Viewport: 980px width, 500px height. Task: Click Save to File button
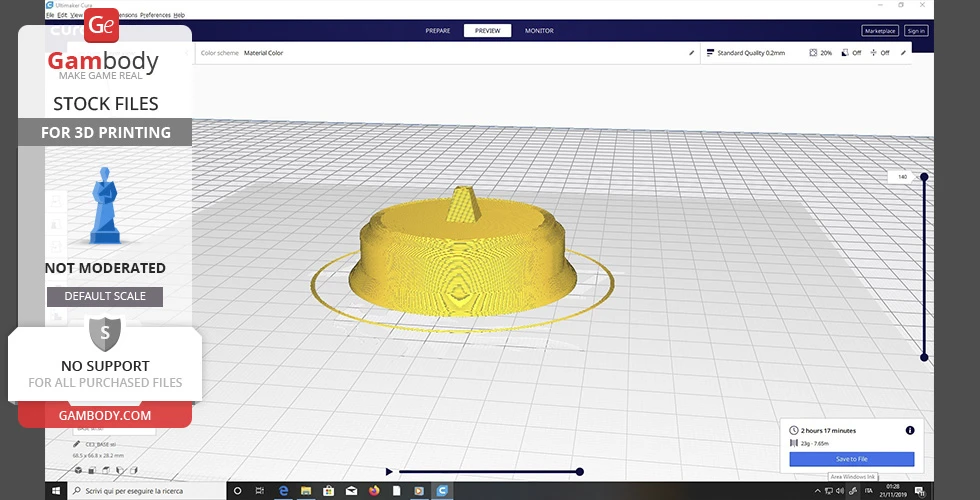click(852, 459)
